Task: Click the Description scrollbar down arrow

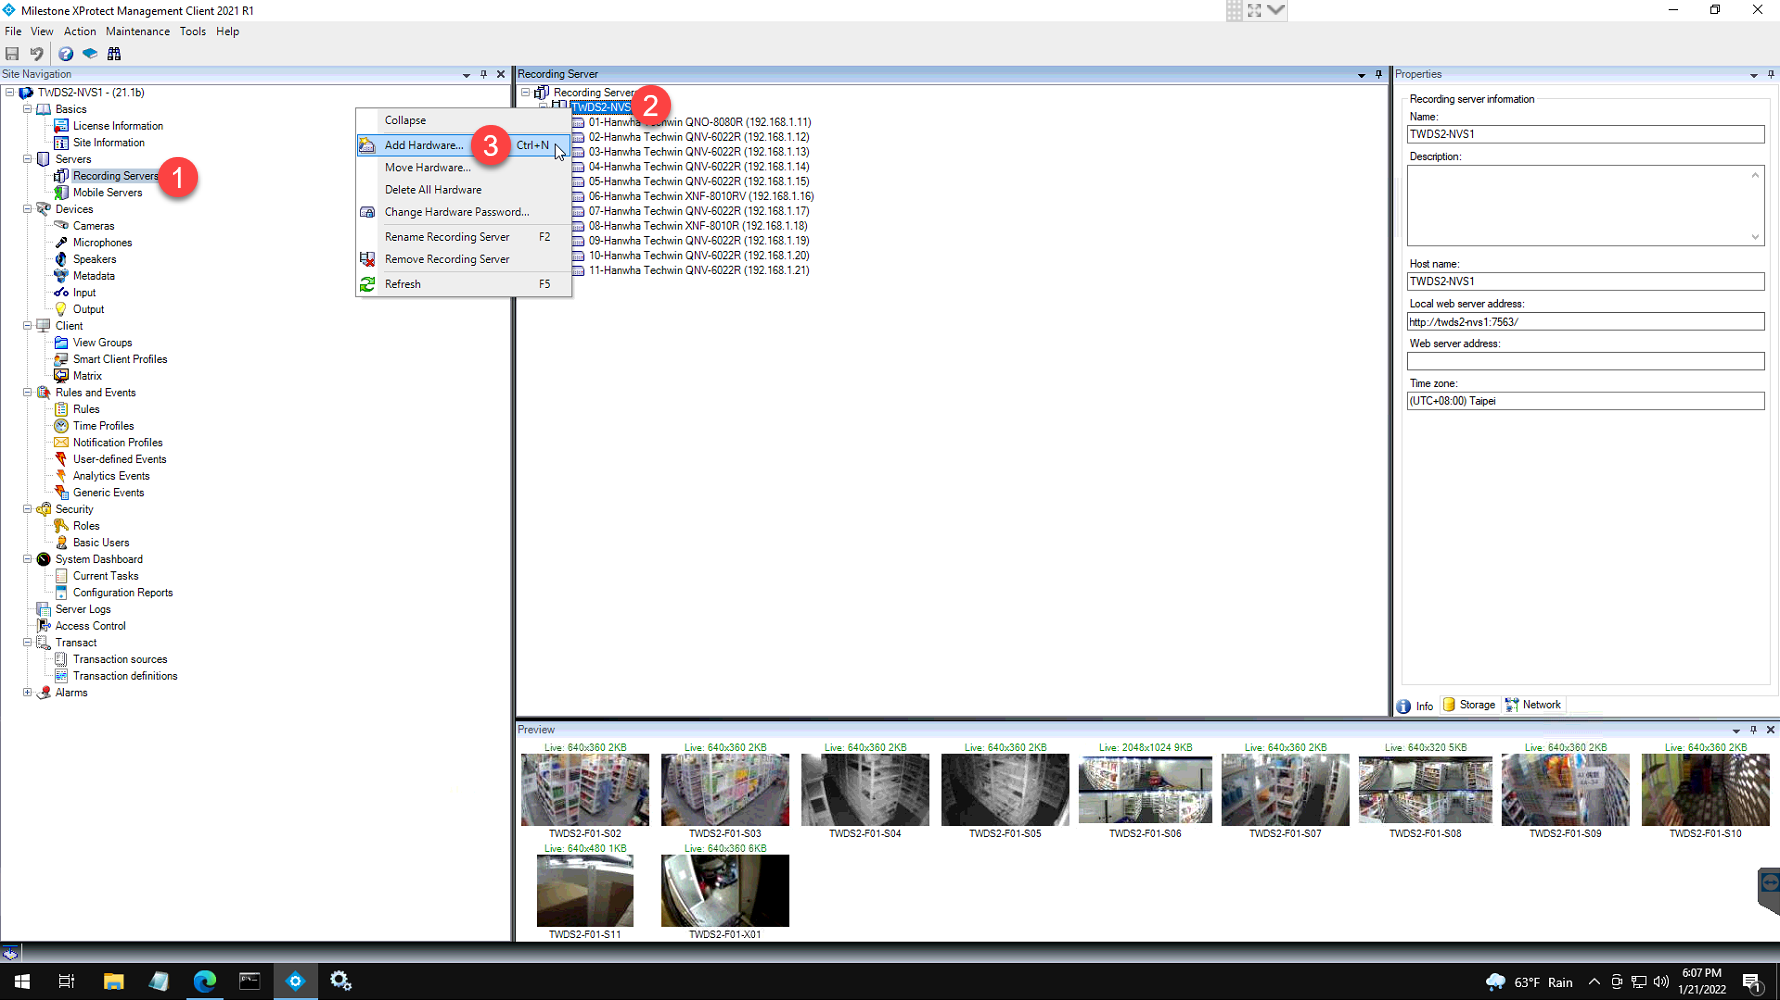Action: (x=1755, y=237)
